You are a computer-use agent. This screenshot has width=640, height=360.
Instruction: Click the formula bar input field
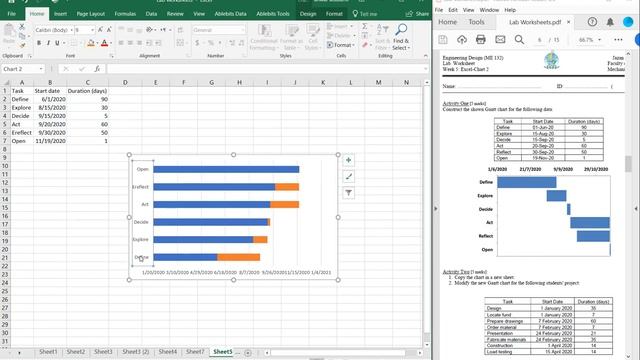click(x=267, y=69)
